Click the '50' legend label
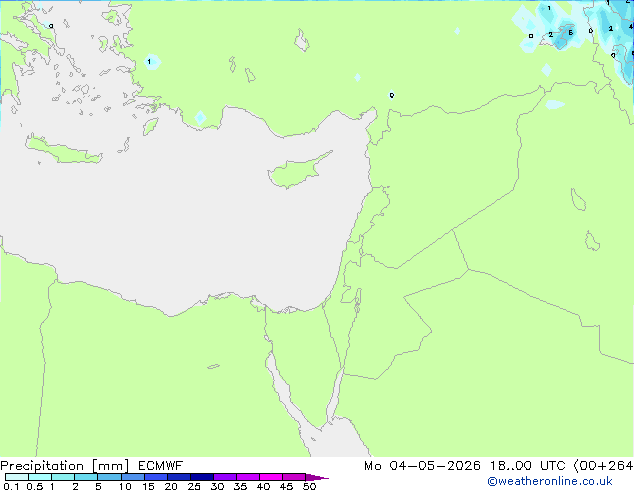This screenshot has height=490, width=634. 309,486
